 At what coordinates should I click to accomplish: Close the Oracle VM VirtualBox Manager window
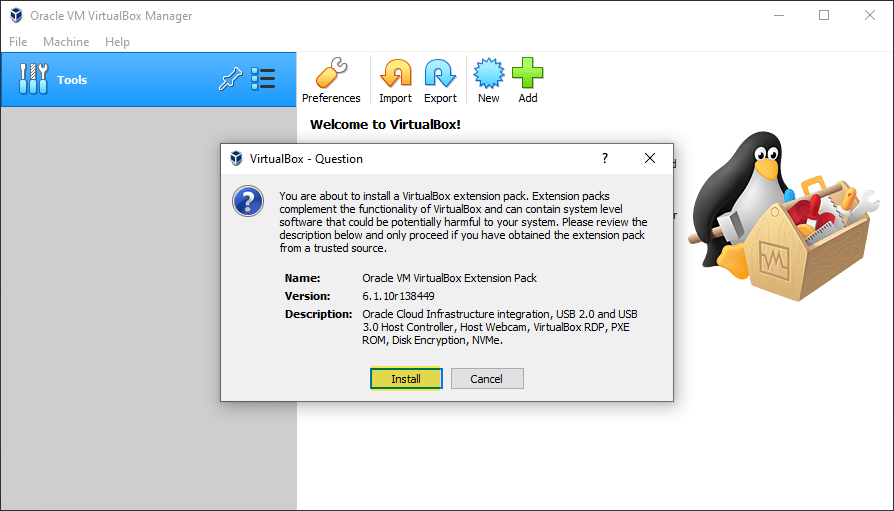(x=869, y=15)
